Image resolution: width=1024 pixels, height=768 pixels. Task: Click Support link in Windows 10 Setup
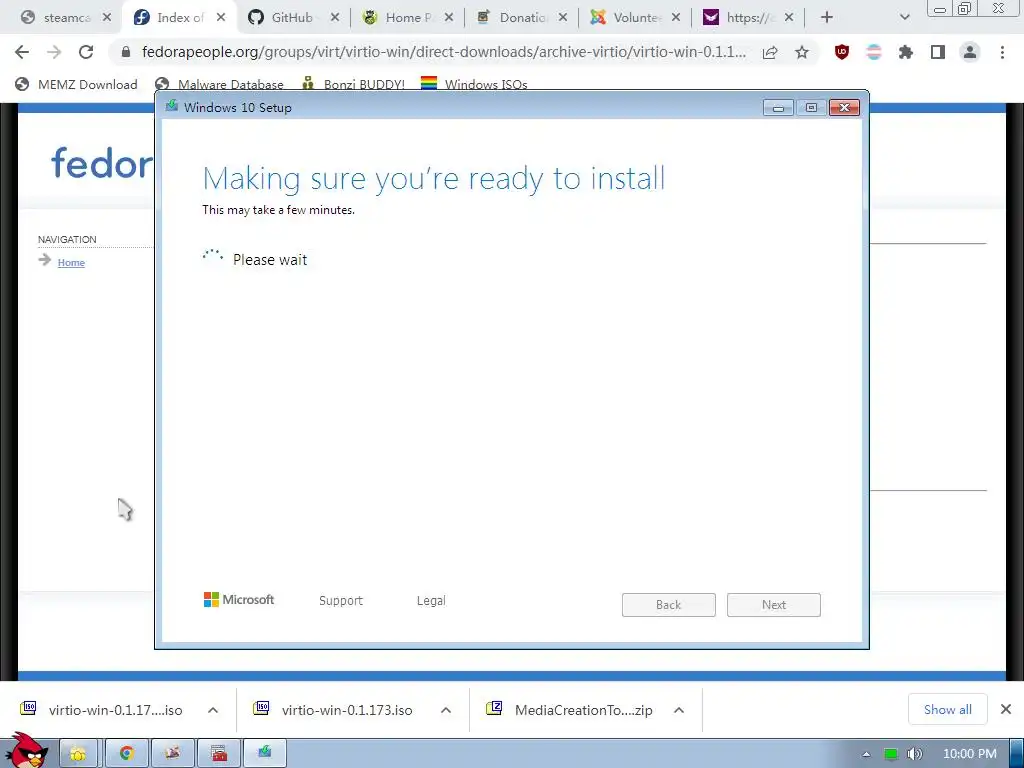[340, 601]
